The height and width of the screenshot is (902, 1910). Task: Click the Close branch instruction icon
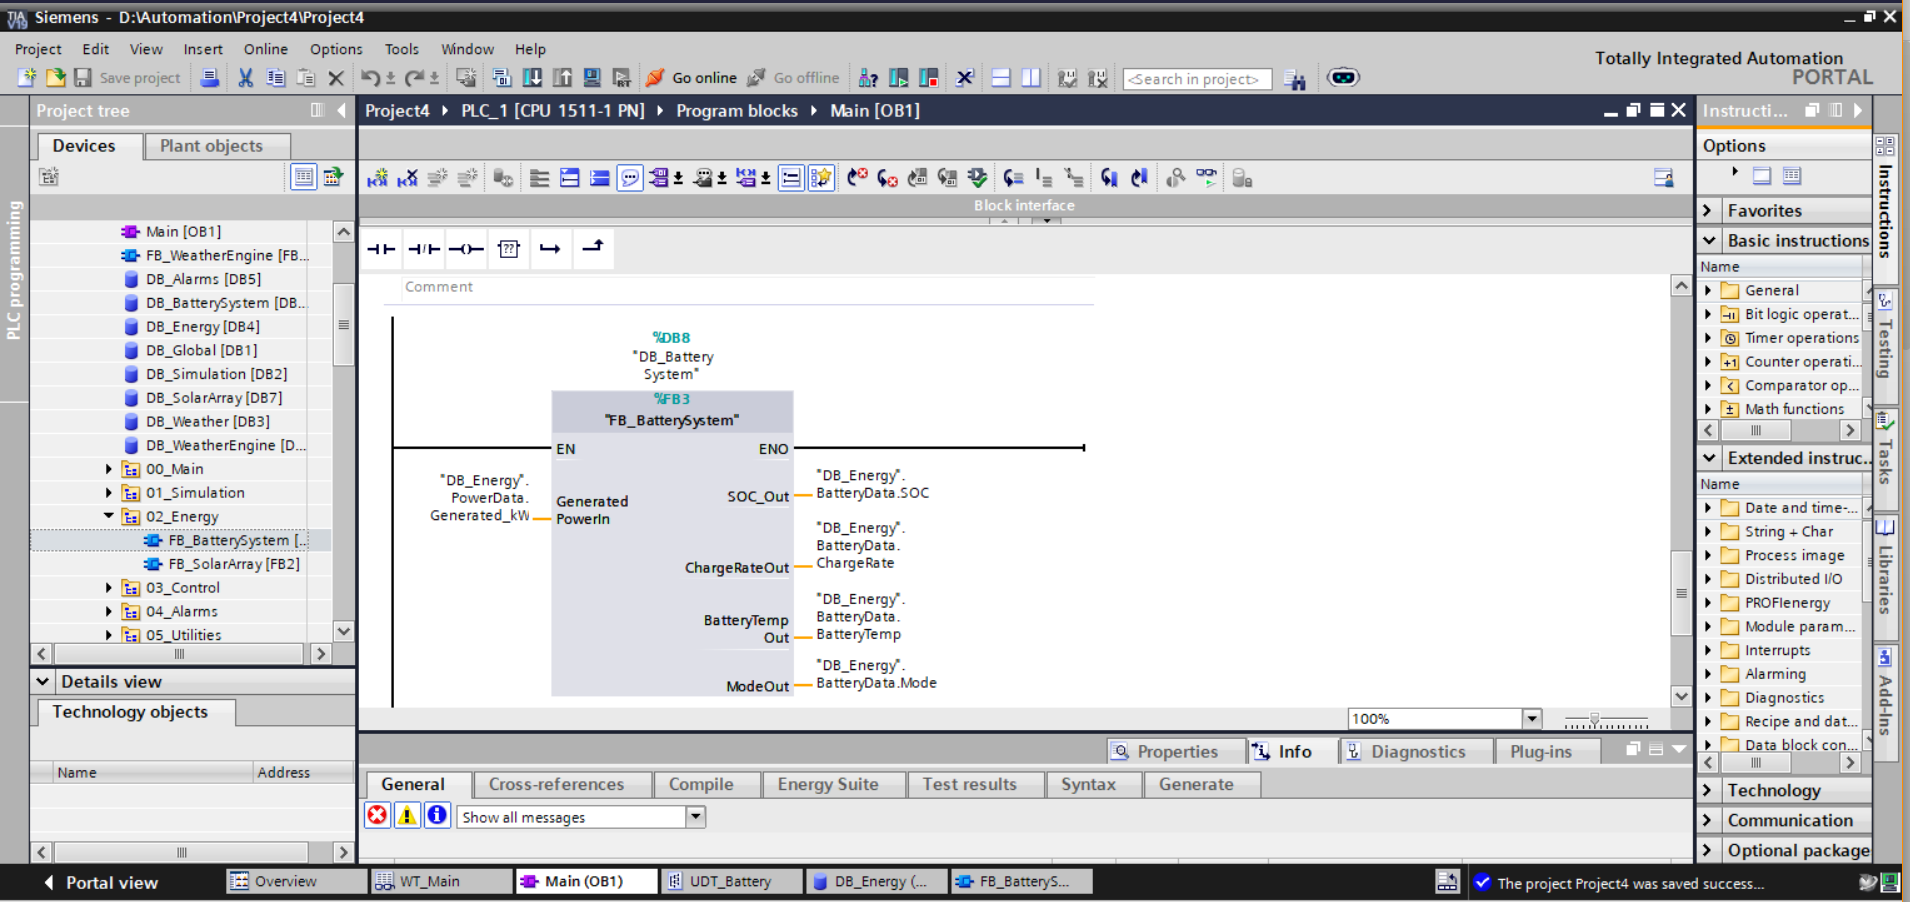(593, 249)
